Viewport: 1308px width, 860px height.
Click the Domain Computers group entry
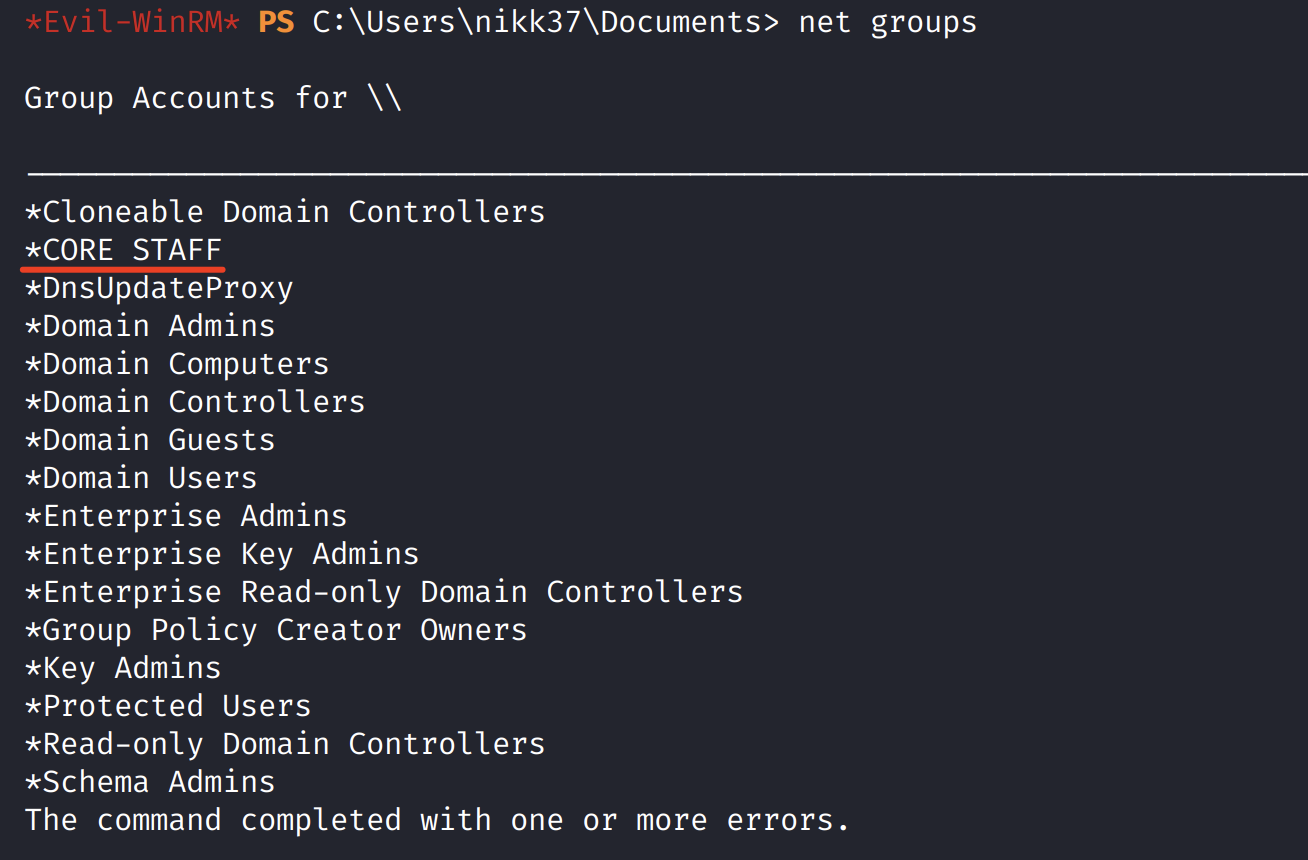tap(177, 364)
